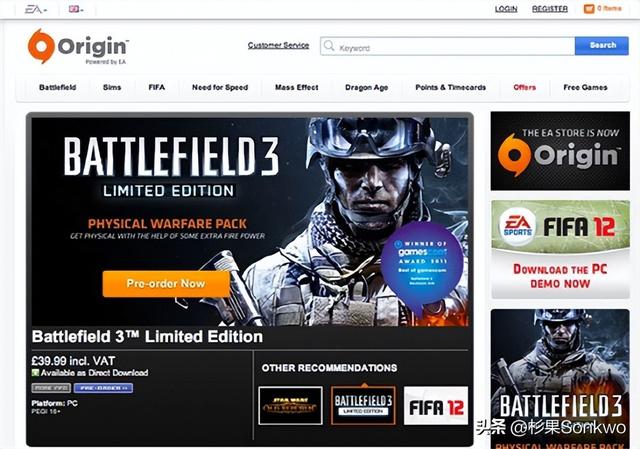Open the Free Games menu item

pyautogui.click(x=585, y=87)
